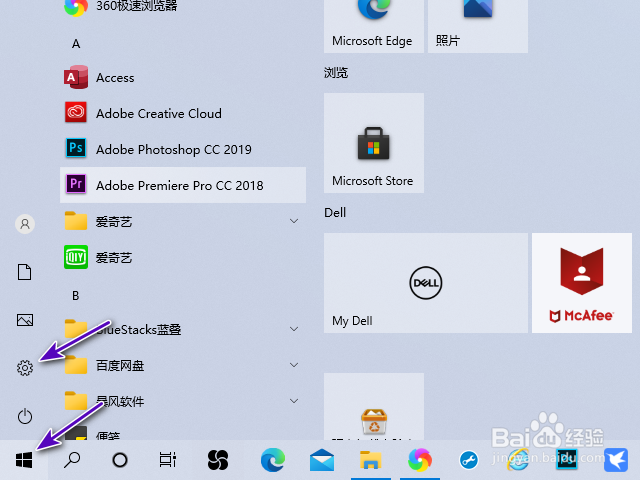Viewport: 640px width, 480px height.
Task: Open the Microsoft Edge tile
Action: 374,24
